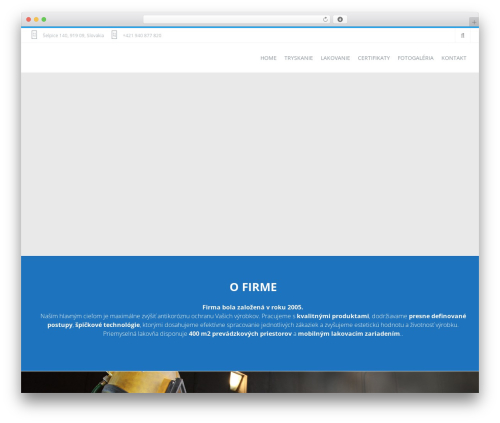Click the phone icon before +421 number
The height and width of the screenshot is (423, 500).
pos(114,35)
